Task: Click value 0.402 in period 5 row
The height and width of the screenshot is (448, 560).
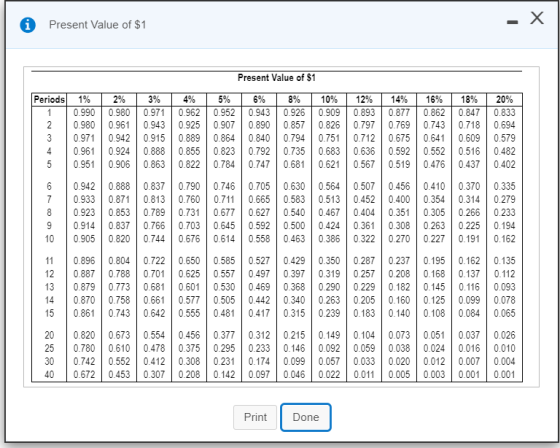Action: [x=504, y=164]
